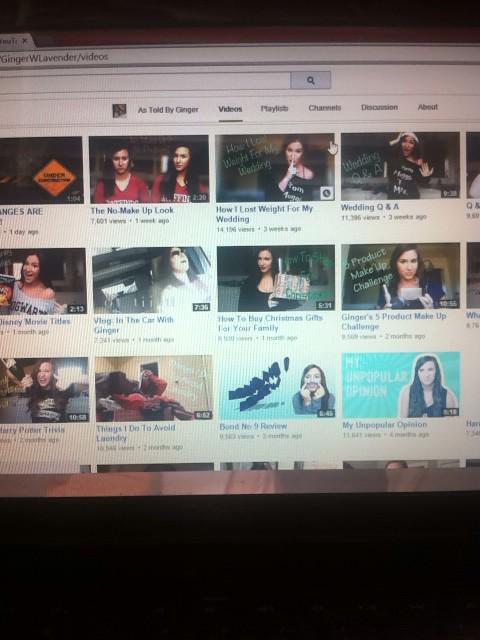The image size is (480, 640).
Task: Open the My Unpopular Opinion thumbnail
Action: click(401, 384)
